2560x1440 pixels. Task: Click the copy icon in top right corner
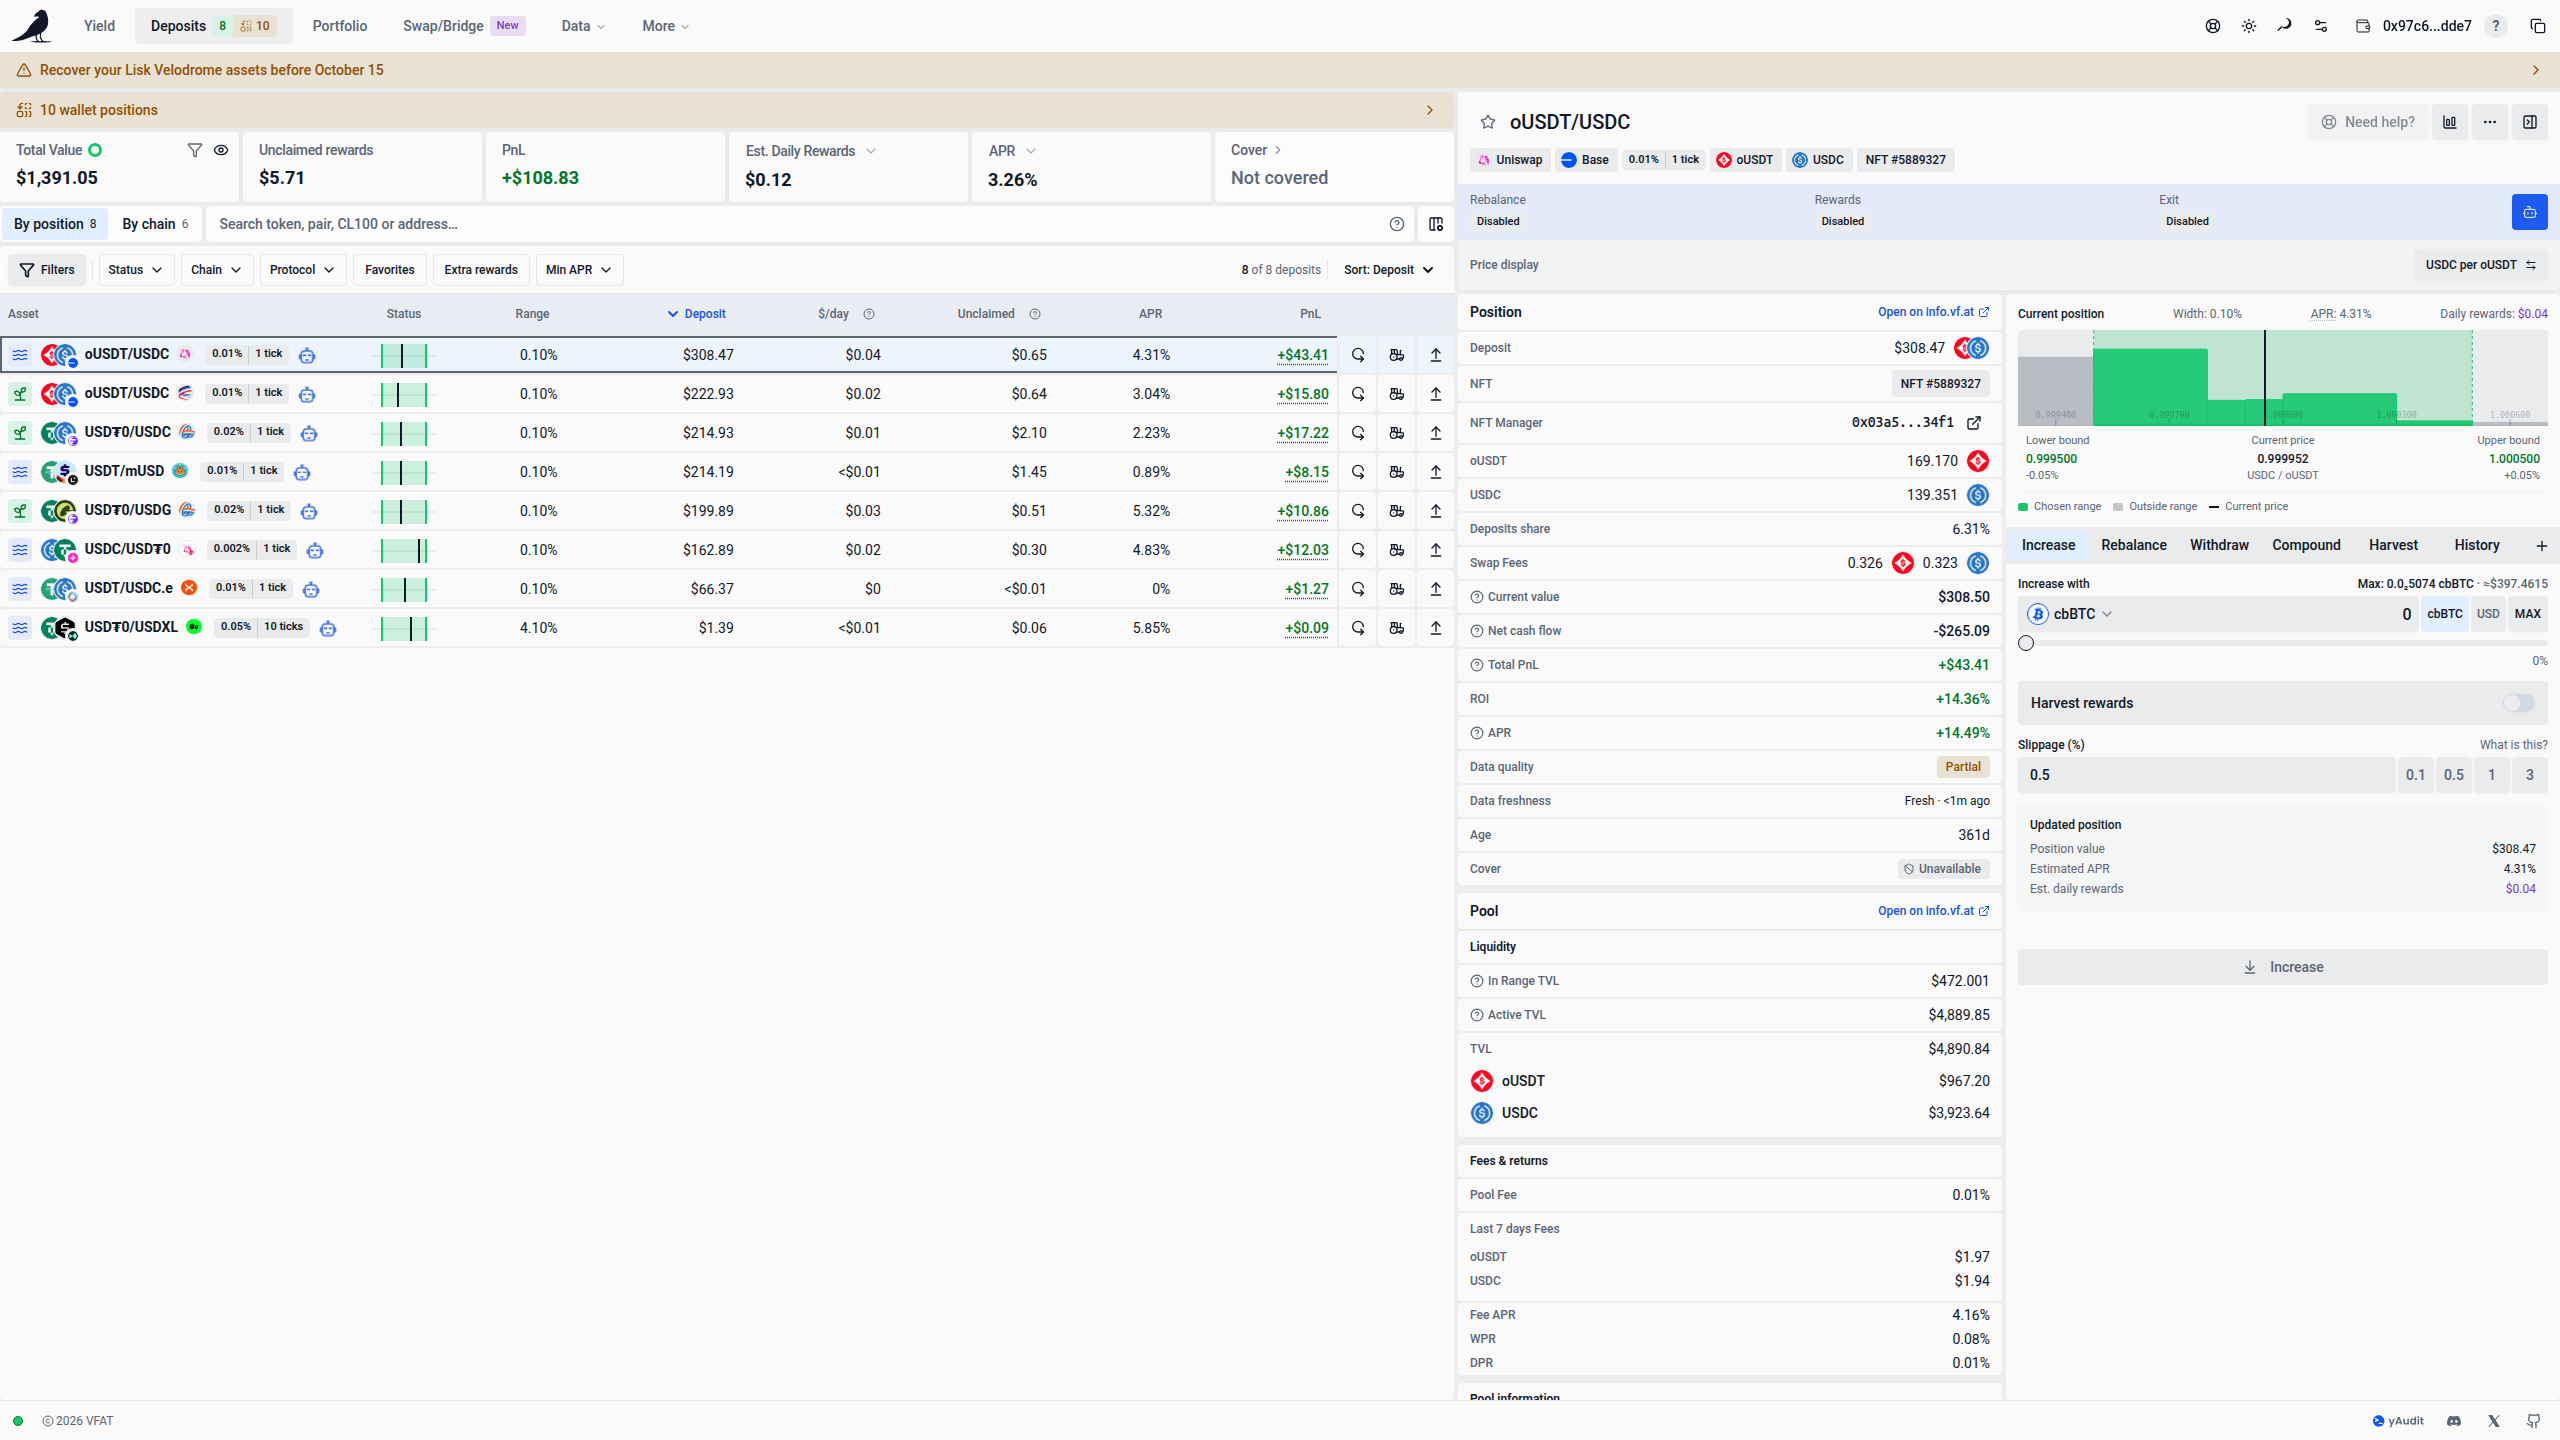[x=2537, y=26]
